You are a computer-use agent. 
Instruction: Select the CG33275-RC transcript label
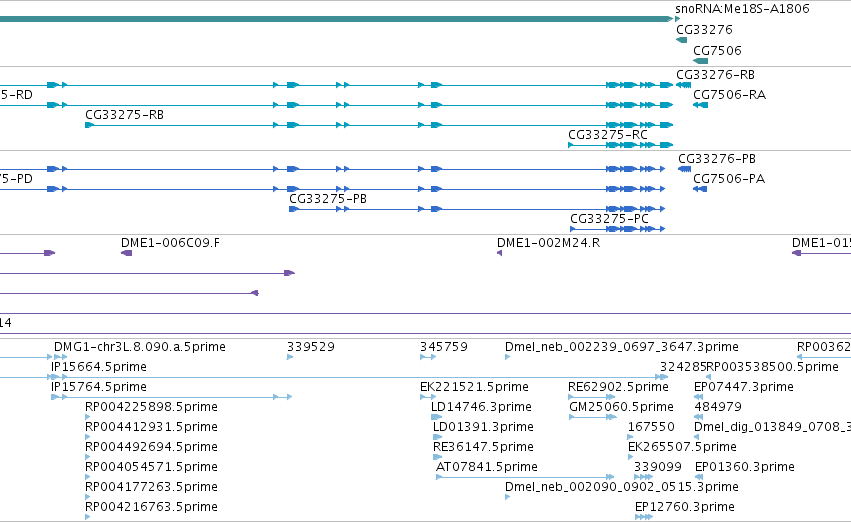(x=608, y=135)
